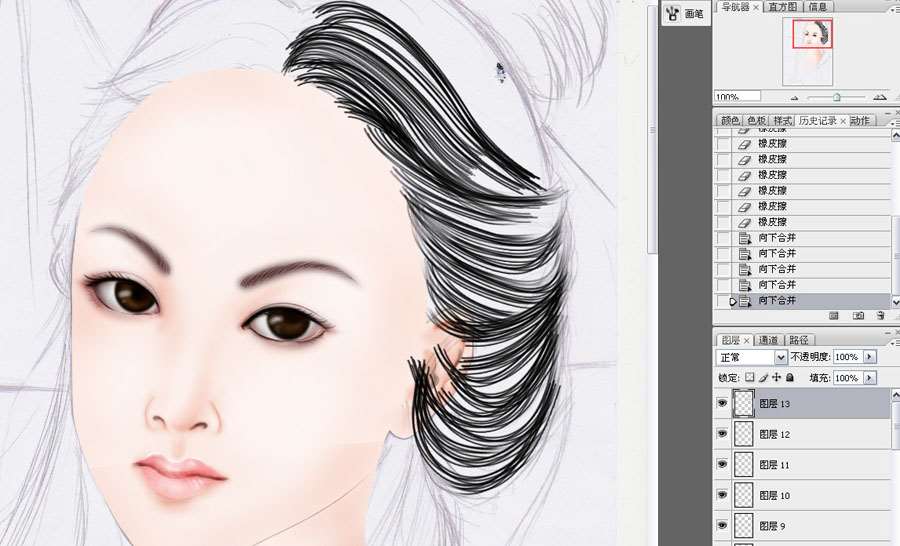Create new snapshot with camera icon

point(858,316)
